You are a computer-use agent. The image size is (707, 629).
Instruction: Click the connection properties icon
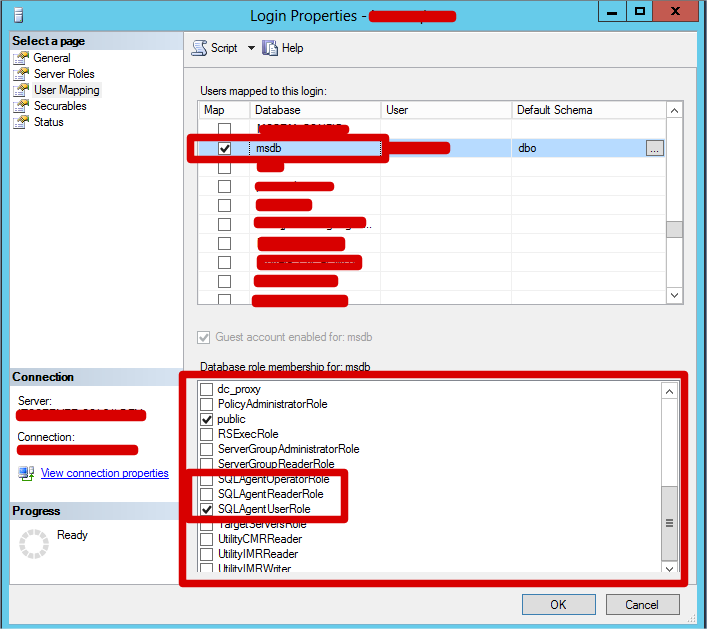coord(26,473)
